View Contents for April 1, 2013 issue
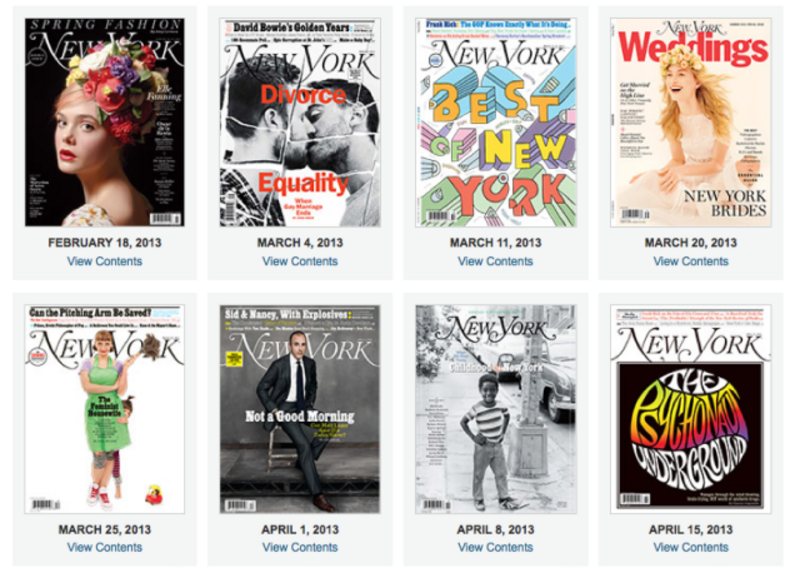The height and width of the screenshot is (568, 800). coord(300,547)
